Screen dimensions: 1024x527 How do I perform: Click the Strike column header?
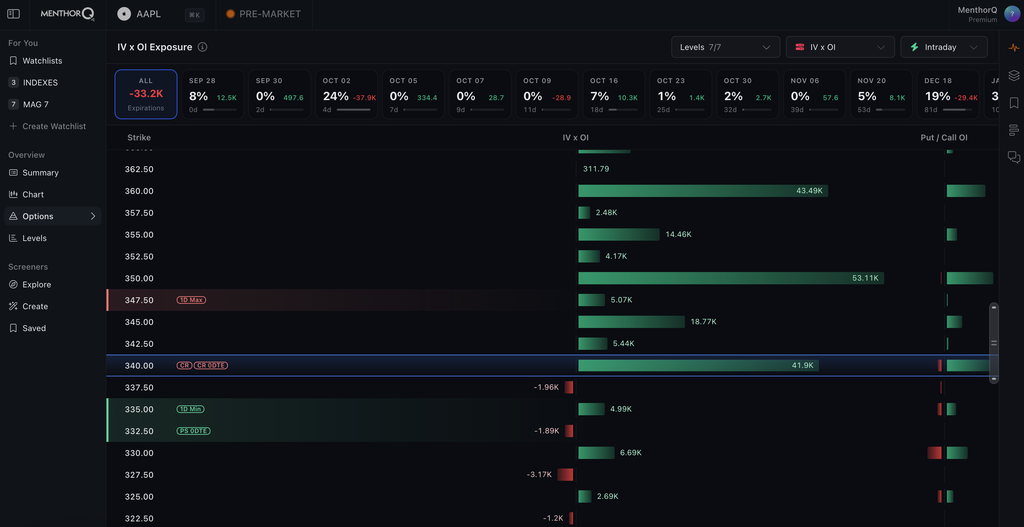click(x=139, y=138)
